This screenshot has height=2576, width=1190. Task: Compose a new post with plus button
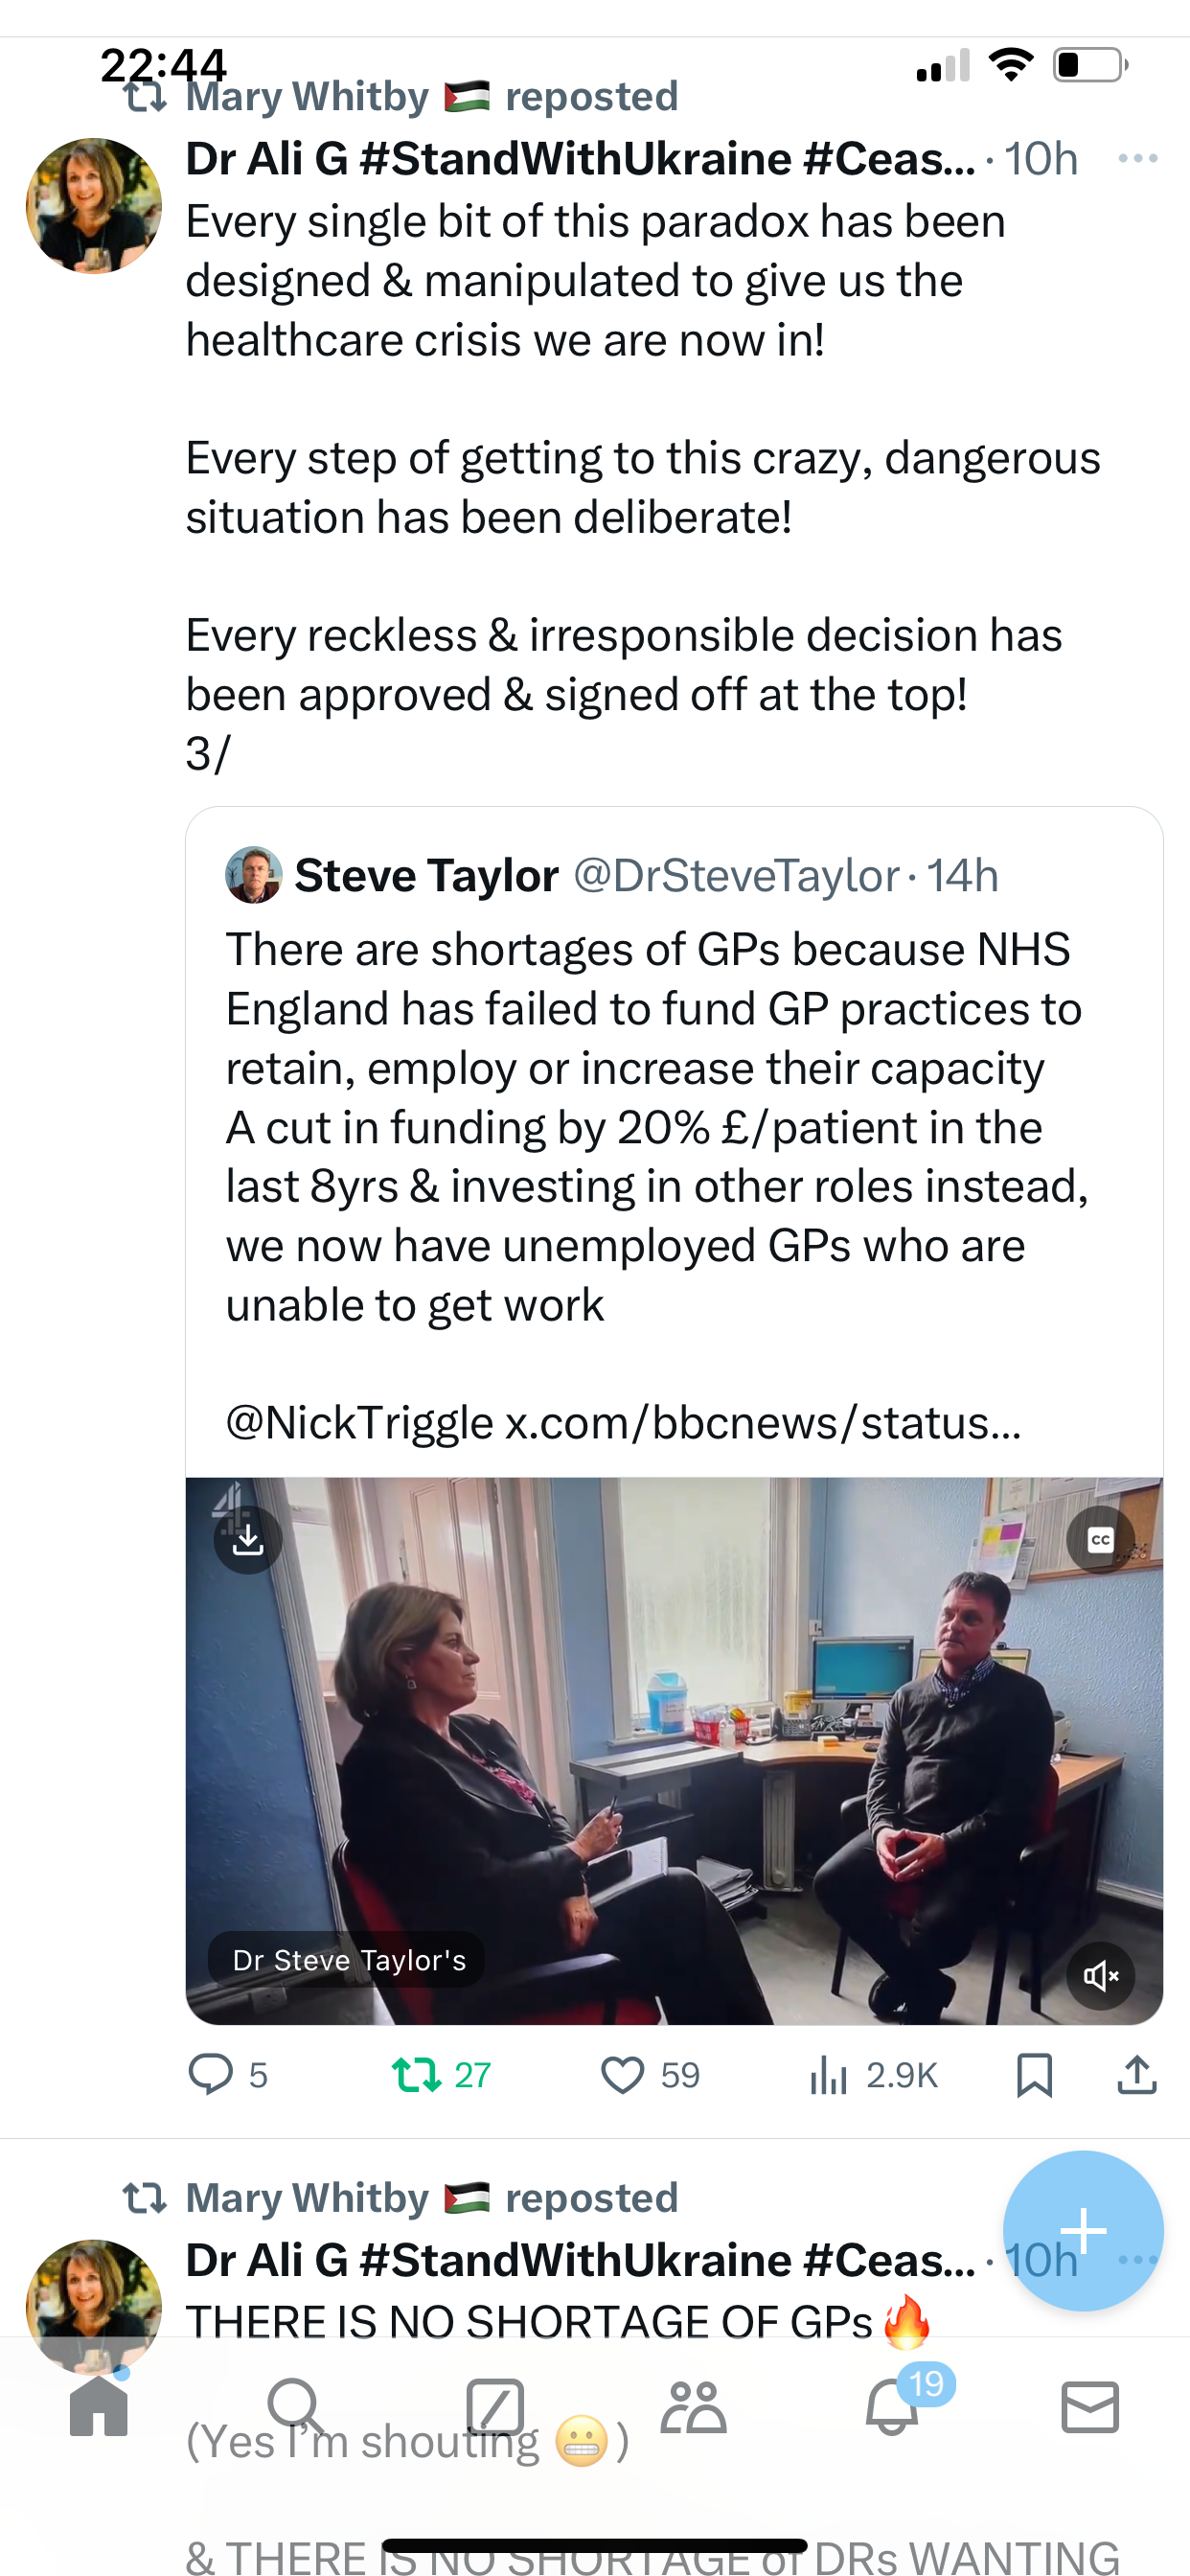pyautogui.click(x=1083, y=2230)
